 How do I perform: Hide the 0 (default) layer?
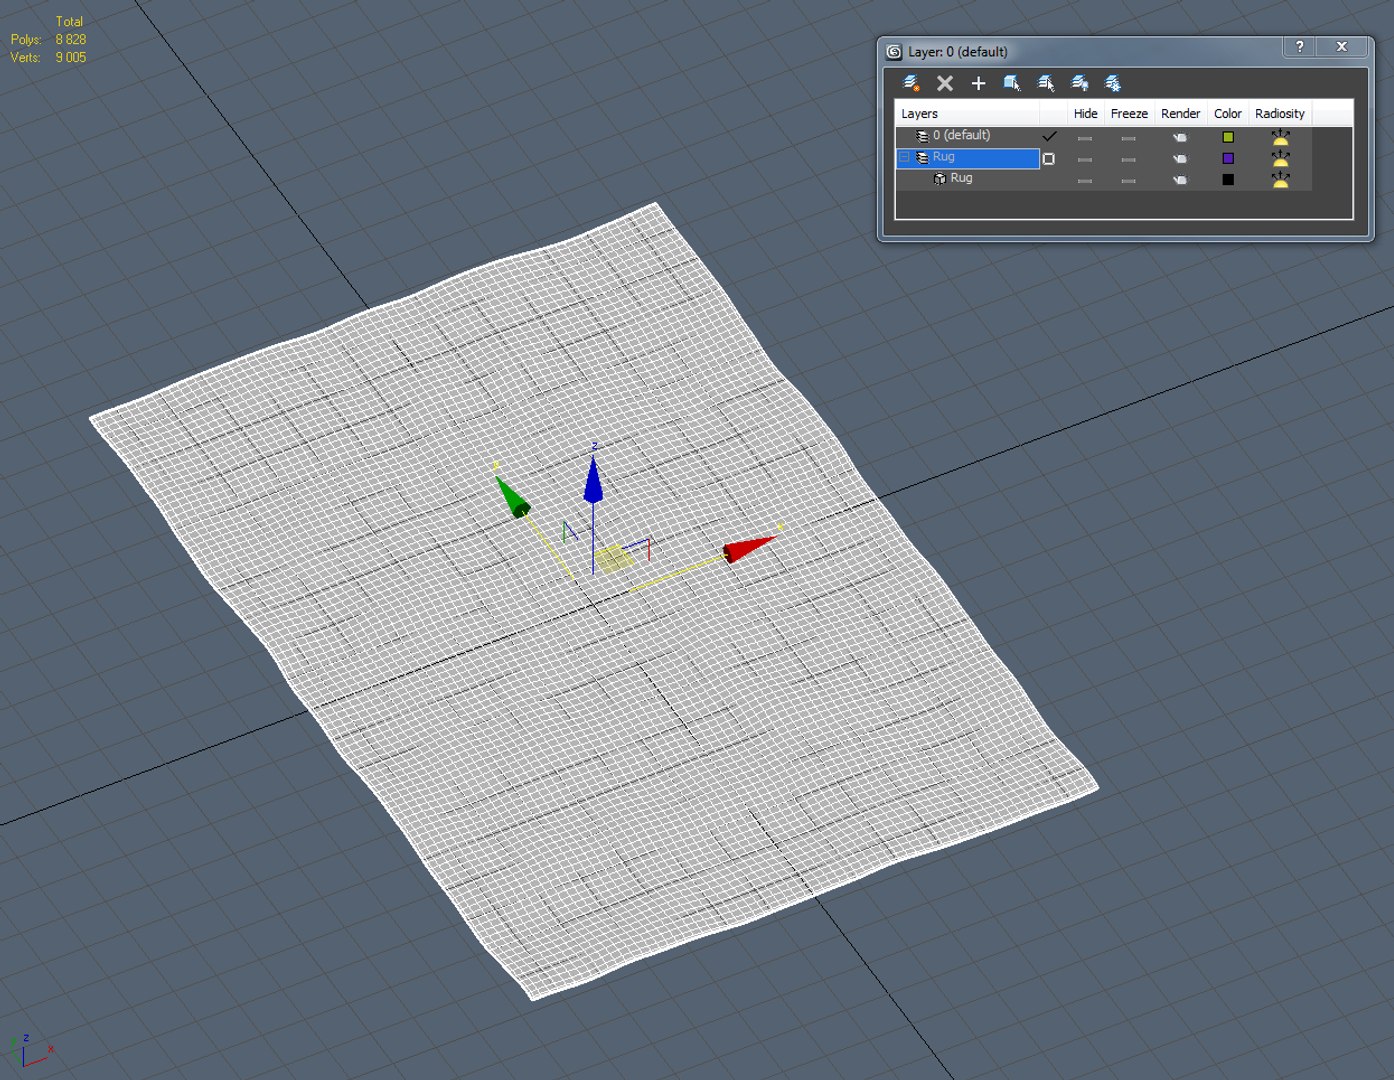(1085, 138)
